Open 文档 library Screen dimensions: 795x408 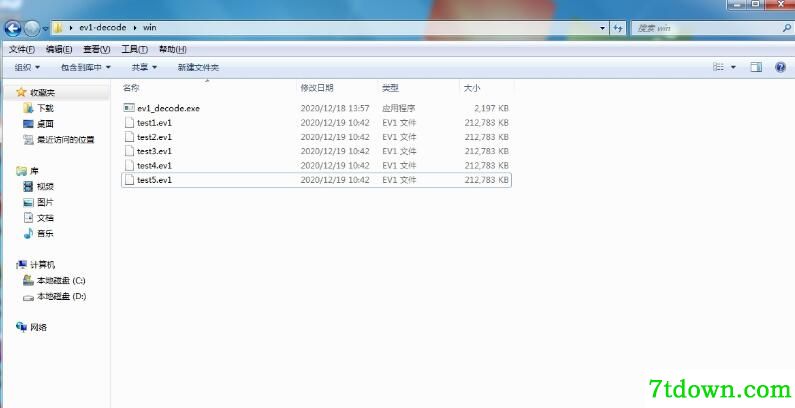[45, 218]
